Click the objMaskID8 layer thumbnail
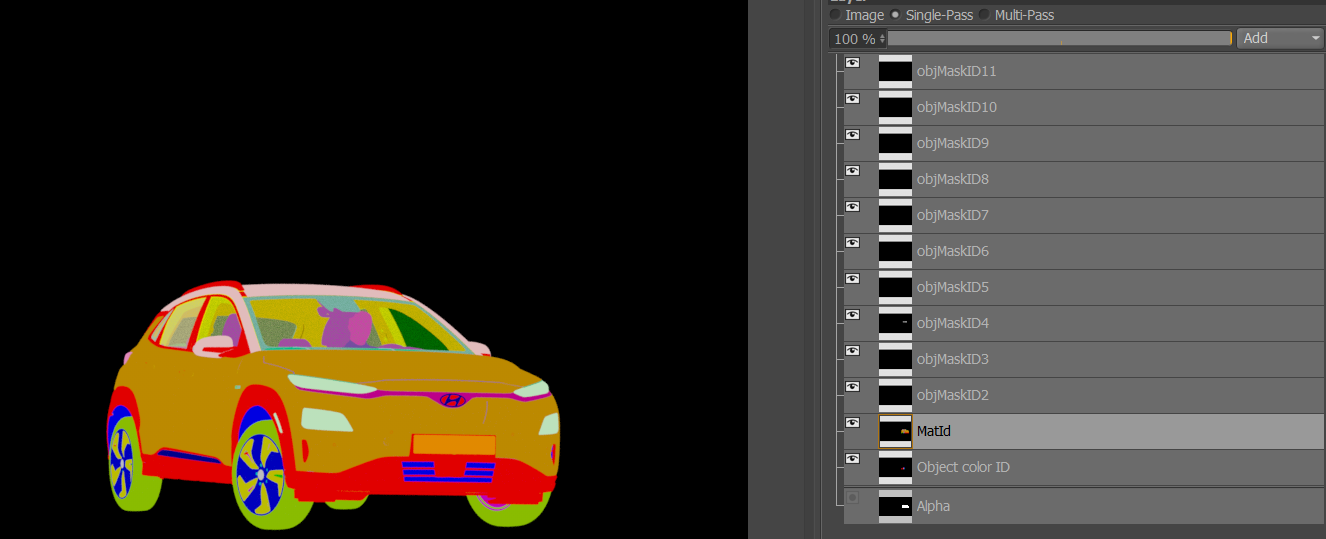This screenshot has height=539, width=1326. (x=896, y=179)
